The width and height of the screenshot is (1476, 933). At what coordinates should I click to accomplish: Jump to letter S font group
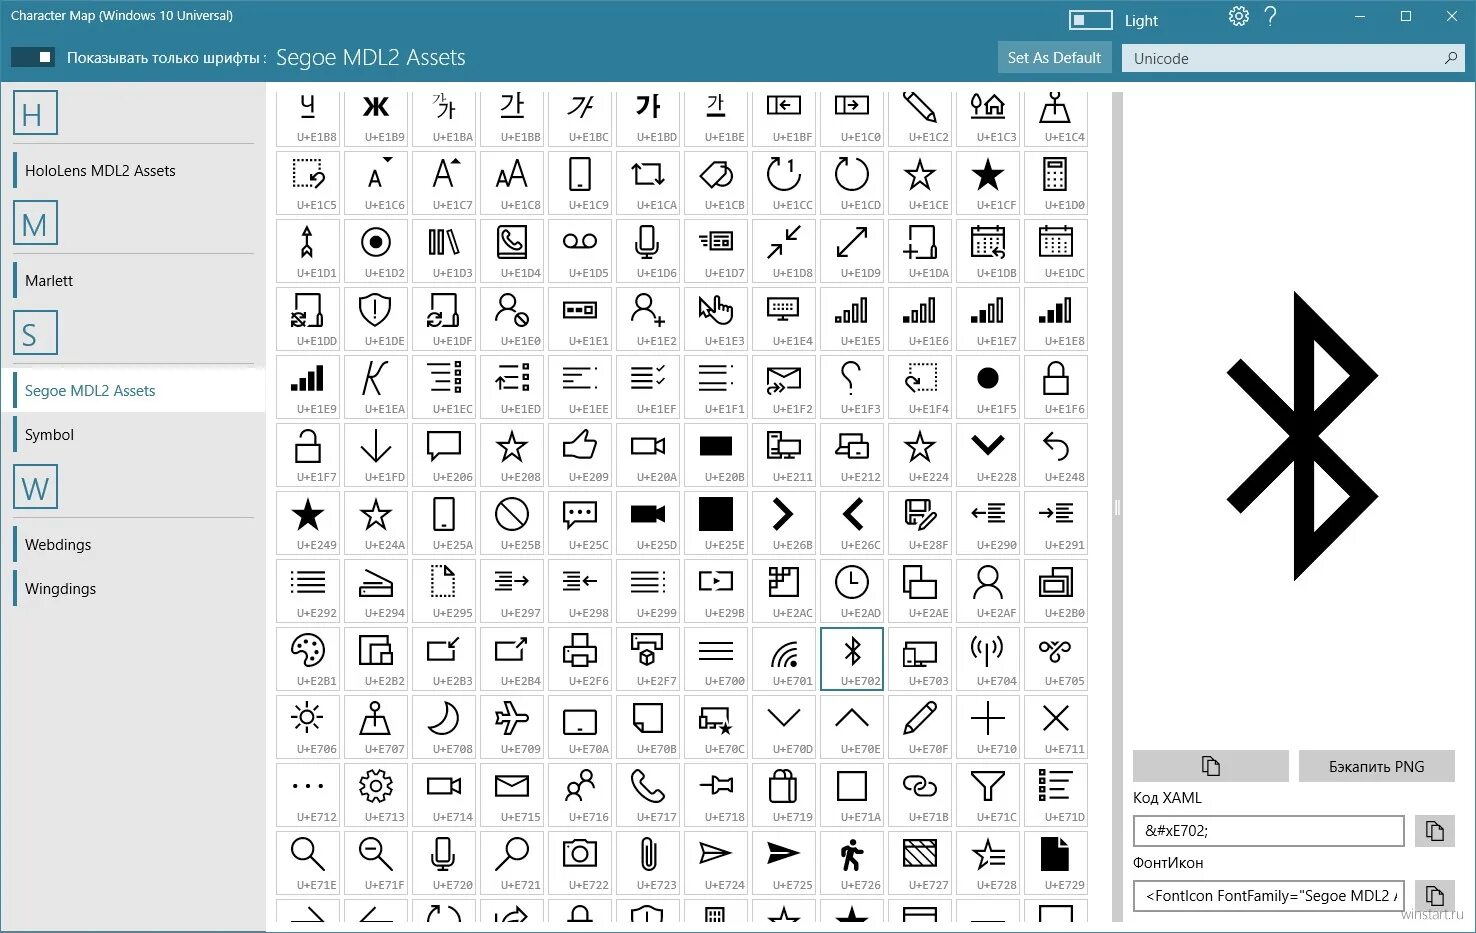point(35,333)
